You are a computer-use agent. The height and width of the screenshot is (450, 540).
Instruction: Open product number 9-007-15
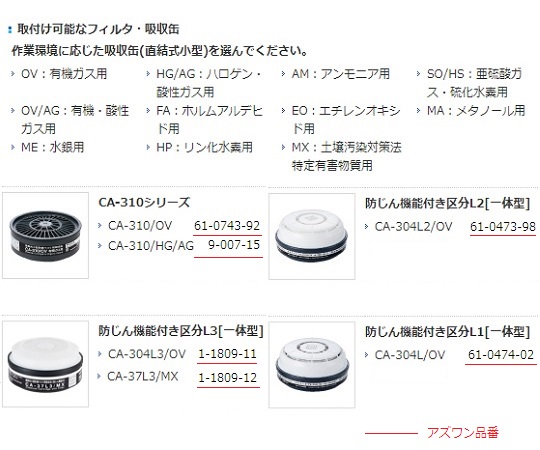[234, 245]
